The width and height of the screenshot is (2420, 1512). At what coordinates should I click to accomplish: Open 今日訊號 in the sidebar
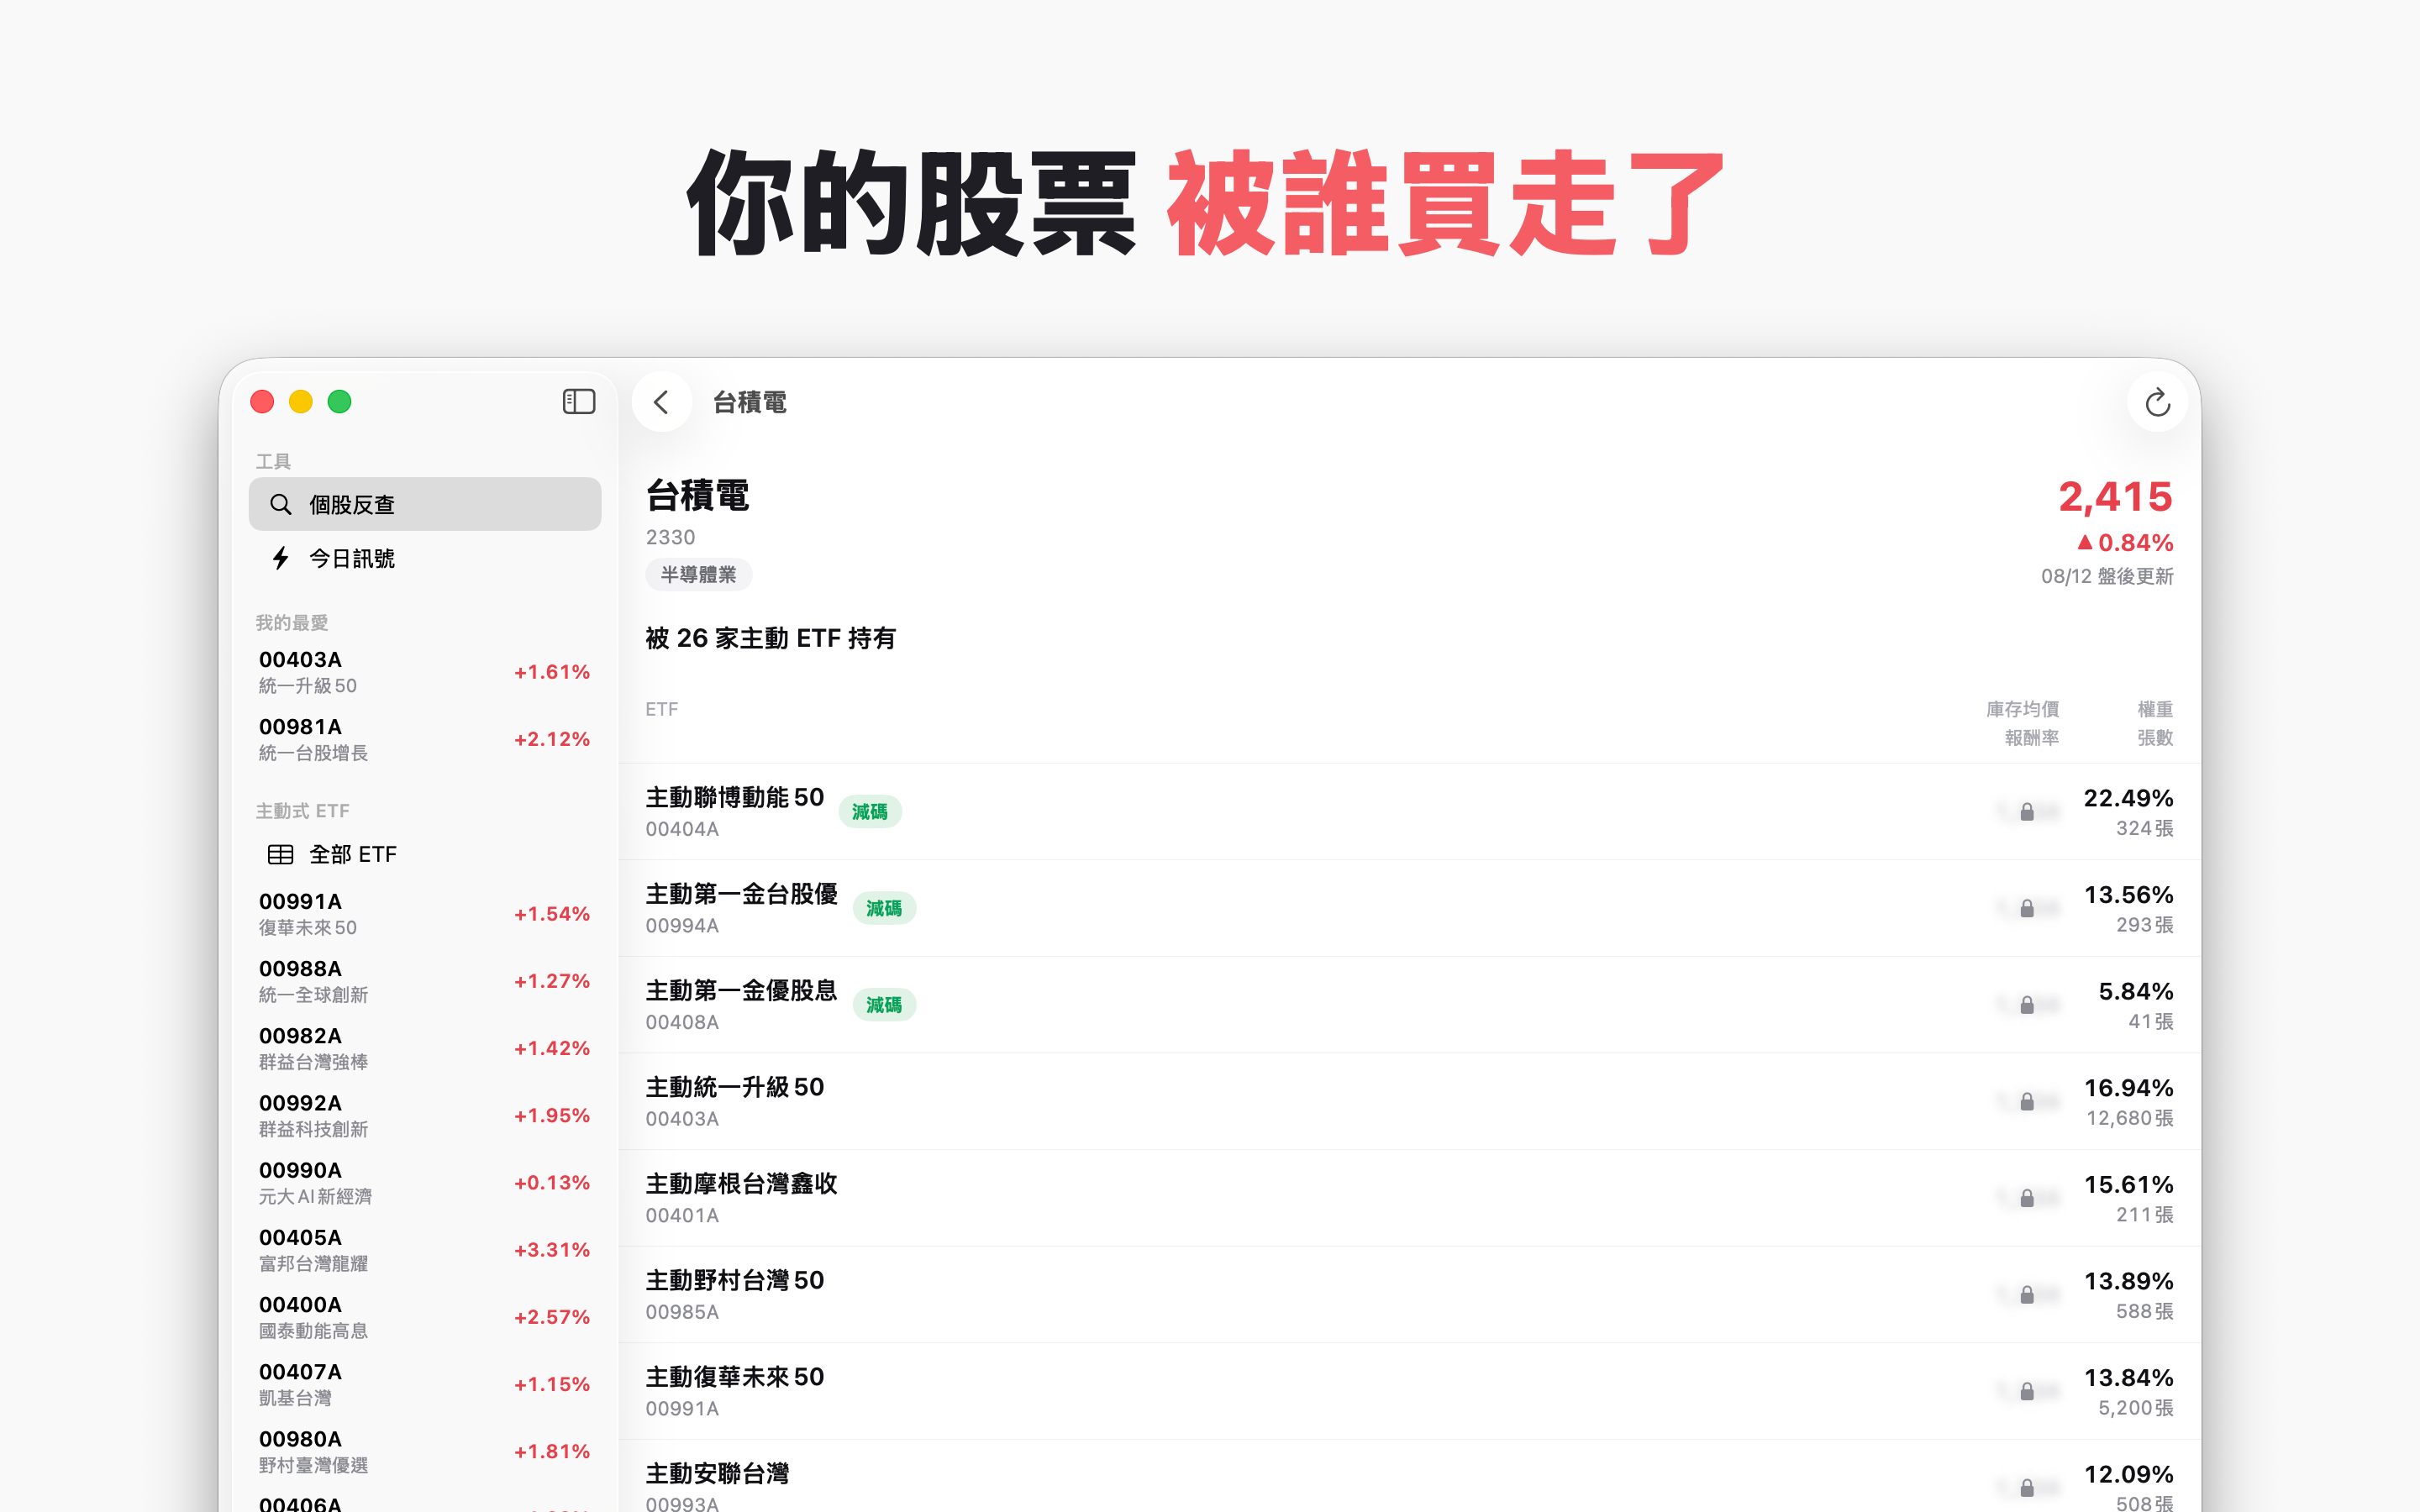[x=425, y=558]
